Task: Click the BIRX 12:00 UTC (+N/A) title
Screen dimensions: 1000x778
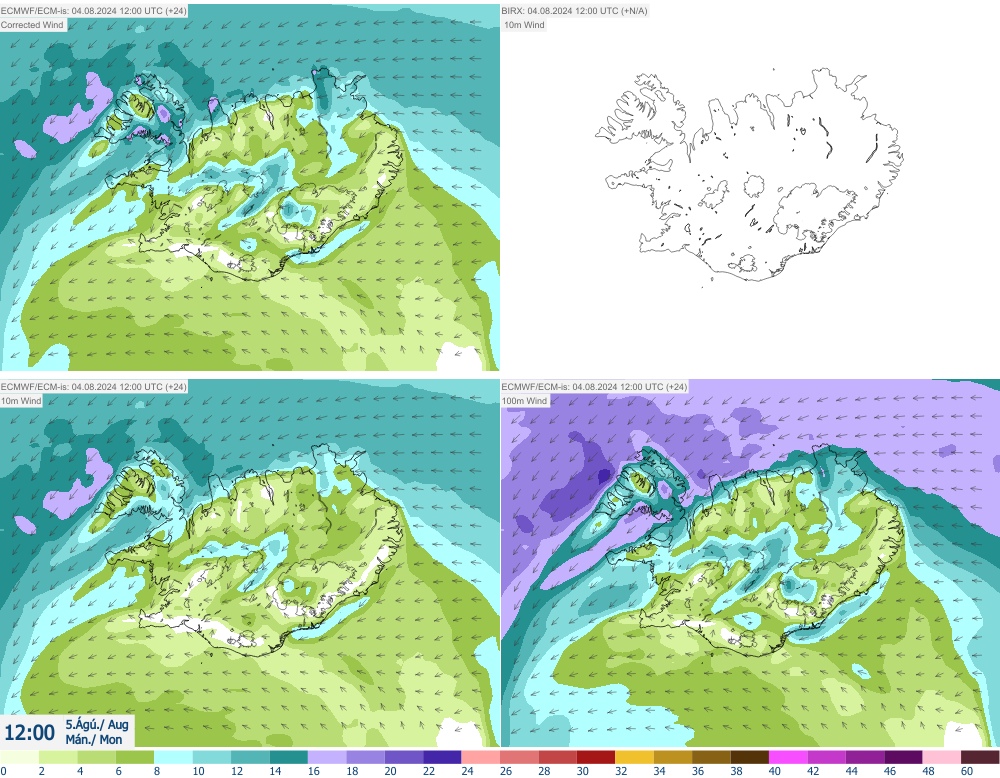Action: click(575, 11)
